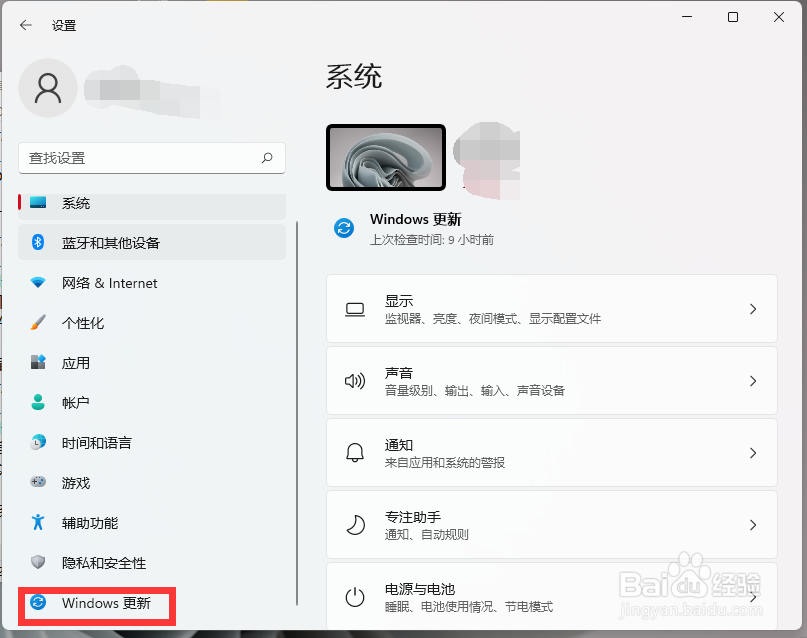Close the 设置 window
The width and height of the screenshot is (807, 638).
click(779, 17)
